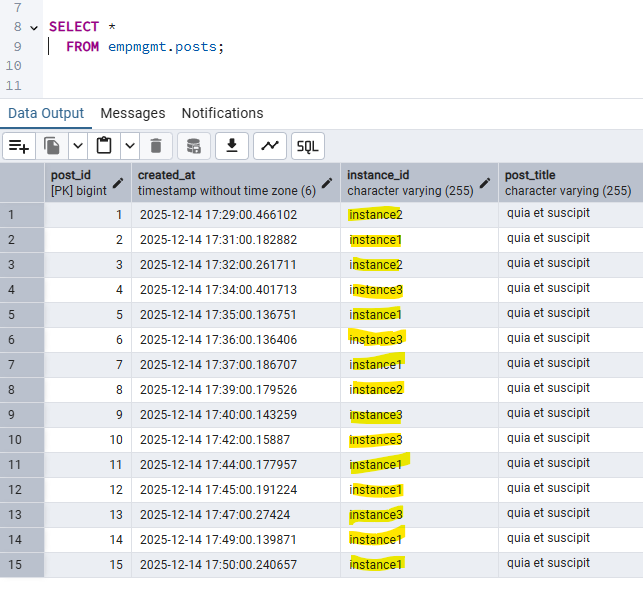Download results as CSV file
Viewport: 643px width, 608px height.
point(232,146)
